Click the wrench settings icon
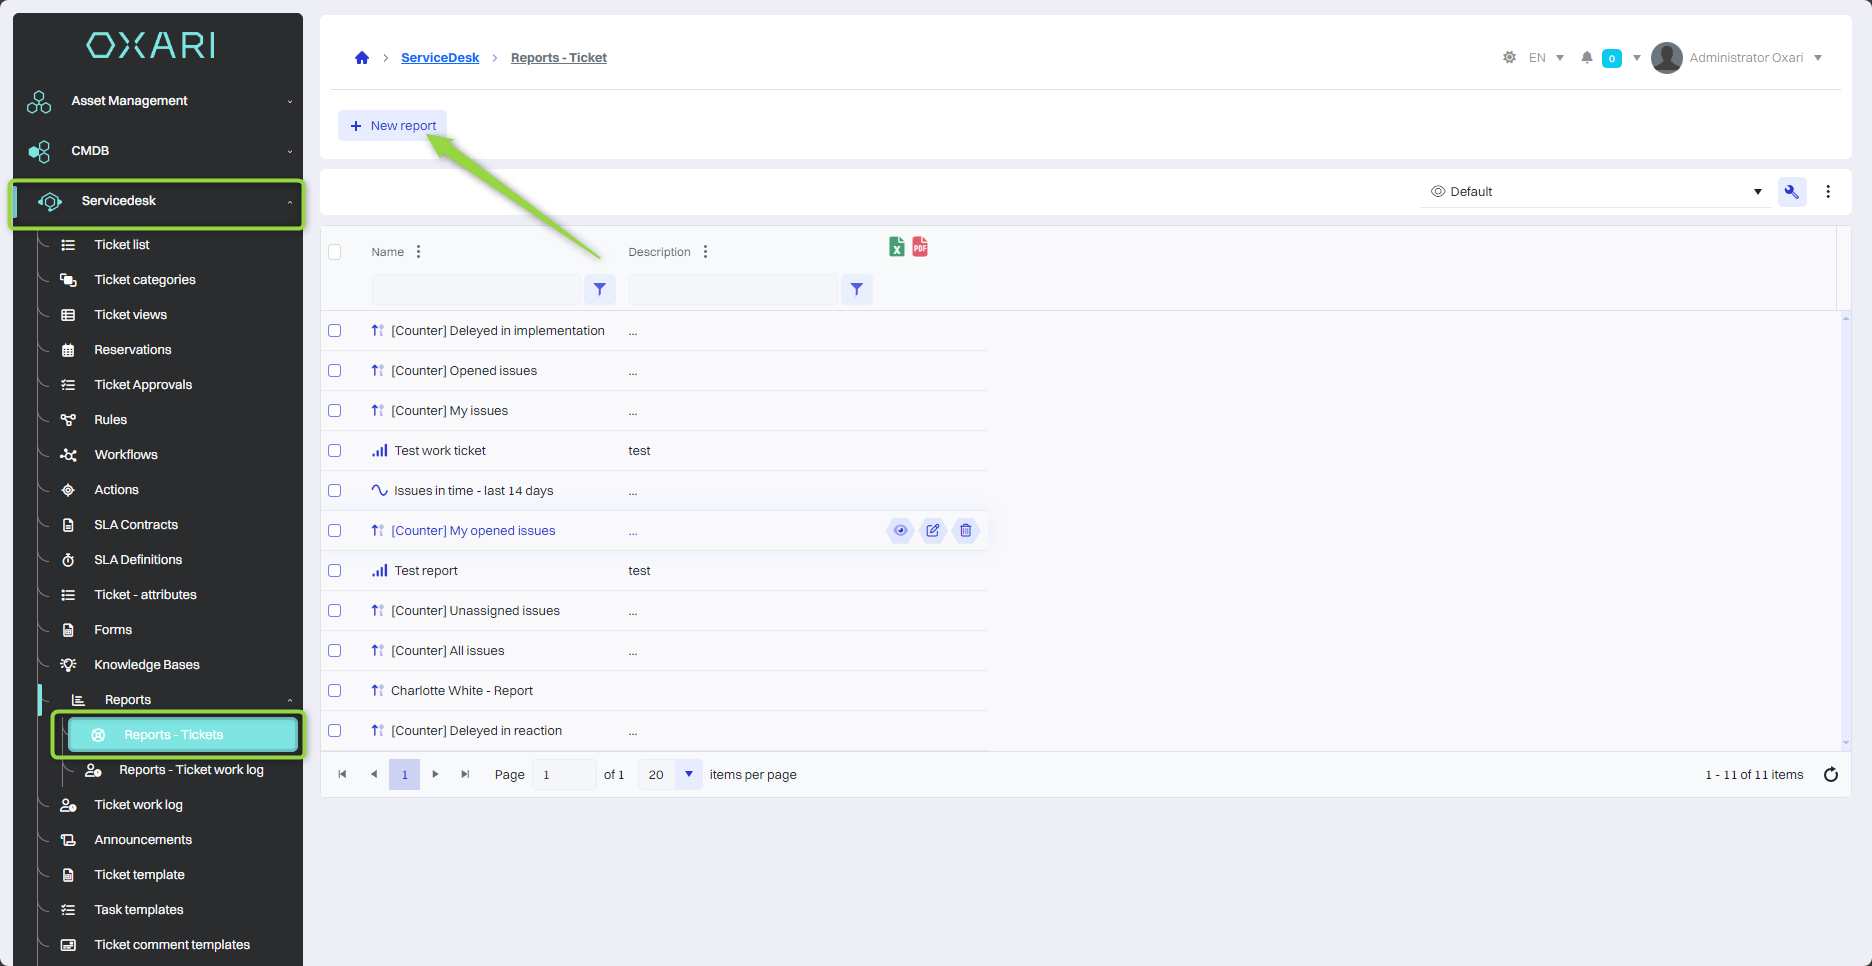Screen dimensions: 1872x966 [1791, 192]
